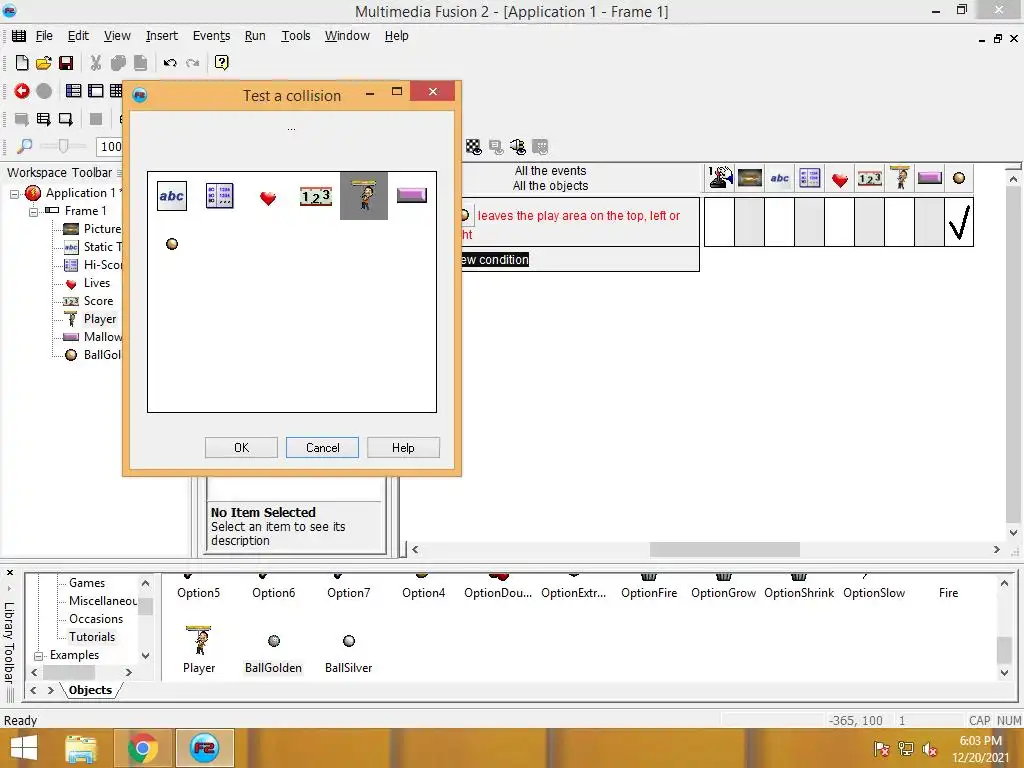Click the purple brick column header in event editor
1024x768 pixels.
pyautogui.click(x=929, y=178)
